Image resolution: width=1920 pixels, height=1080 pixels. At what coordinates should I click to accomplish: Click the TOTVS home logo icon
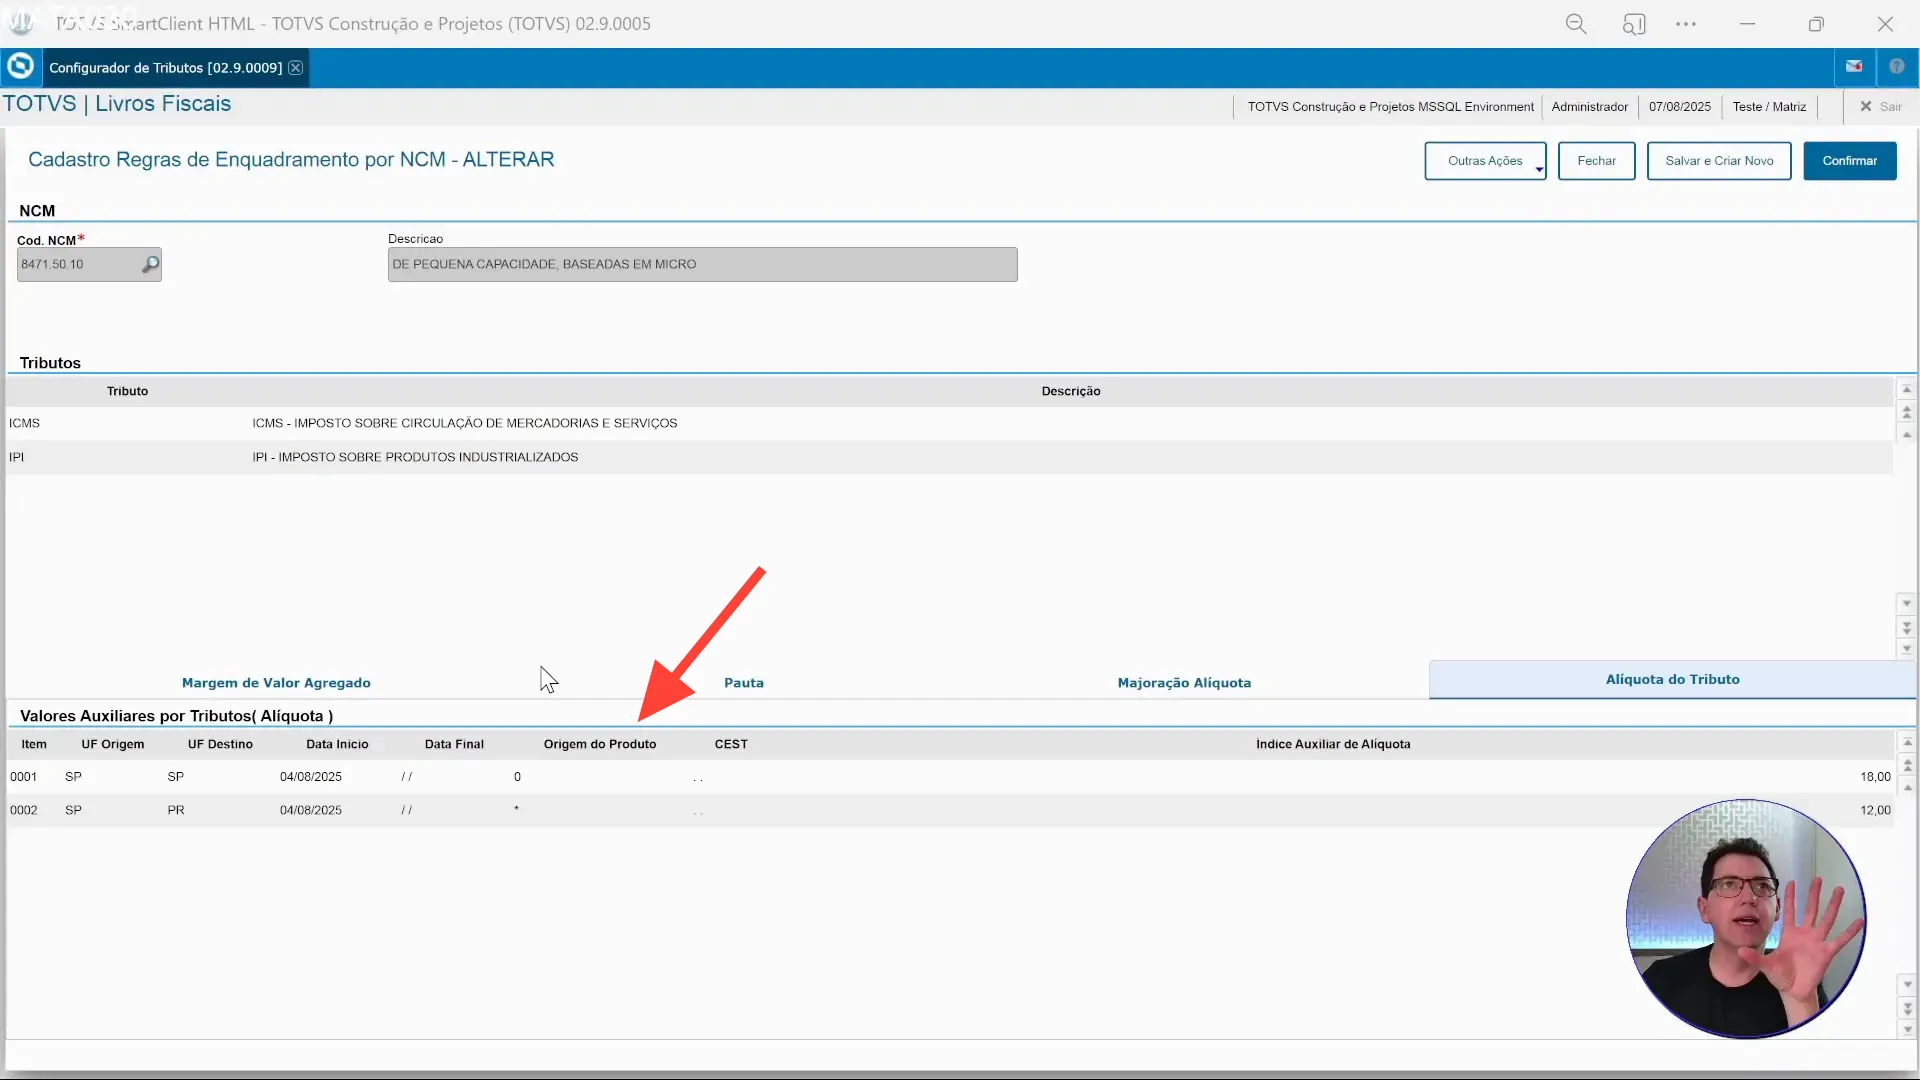20,67
